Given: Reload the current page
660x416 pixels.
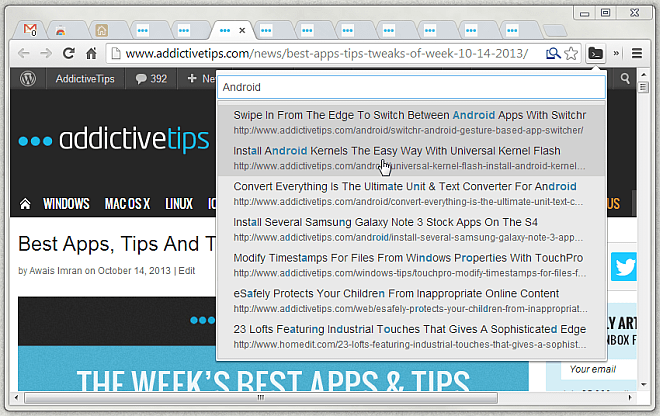Looking at the screenshot, I should click(69, 53).
